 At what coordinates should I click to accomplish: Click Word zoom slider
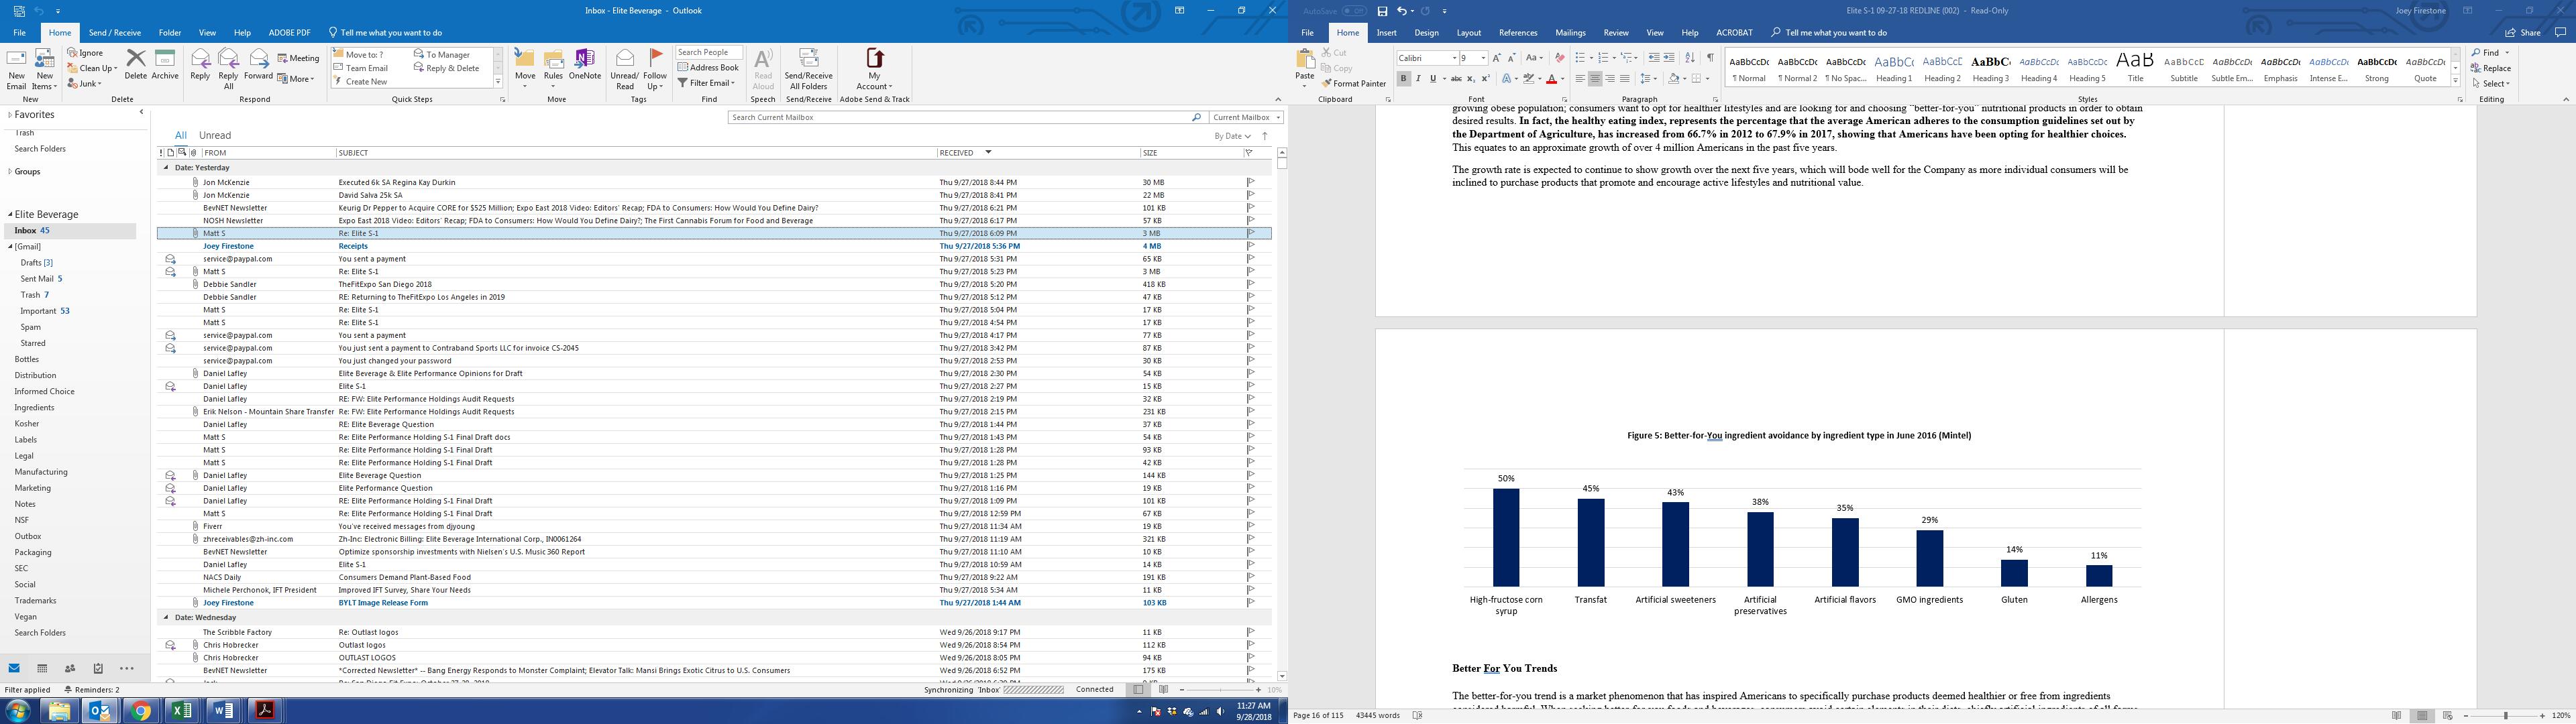(2506, 716)
